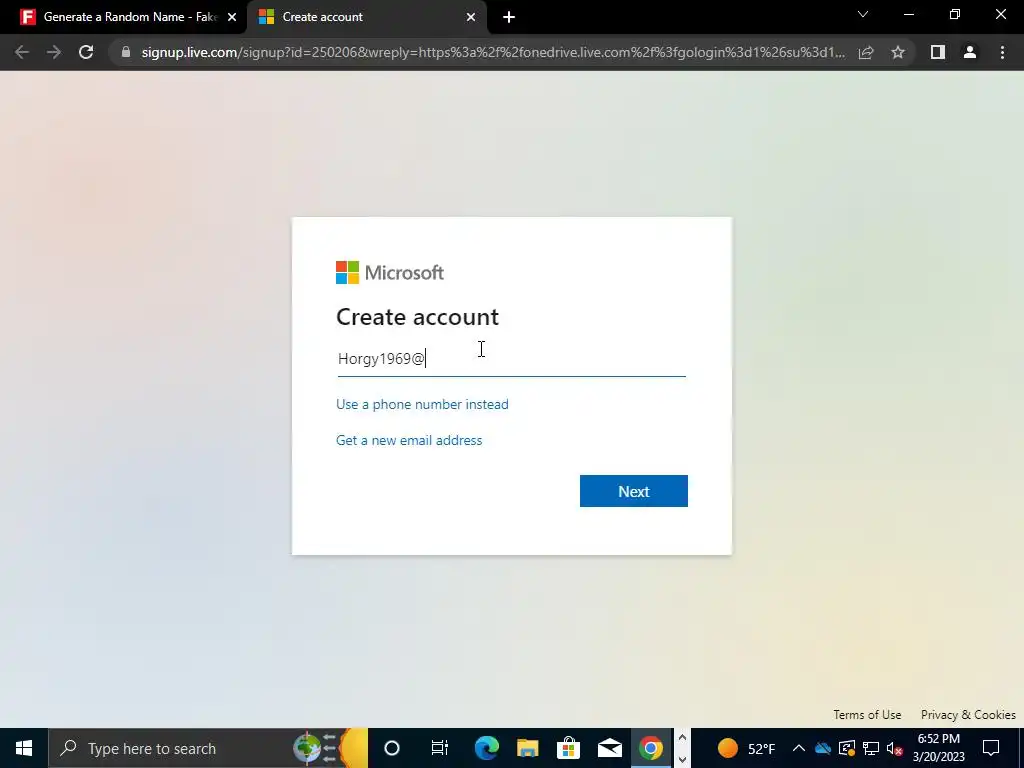Viewport: 1024px width, 768px height.
Task: Click taskbar scroll down arrow
Action: point(682,760)
